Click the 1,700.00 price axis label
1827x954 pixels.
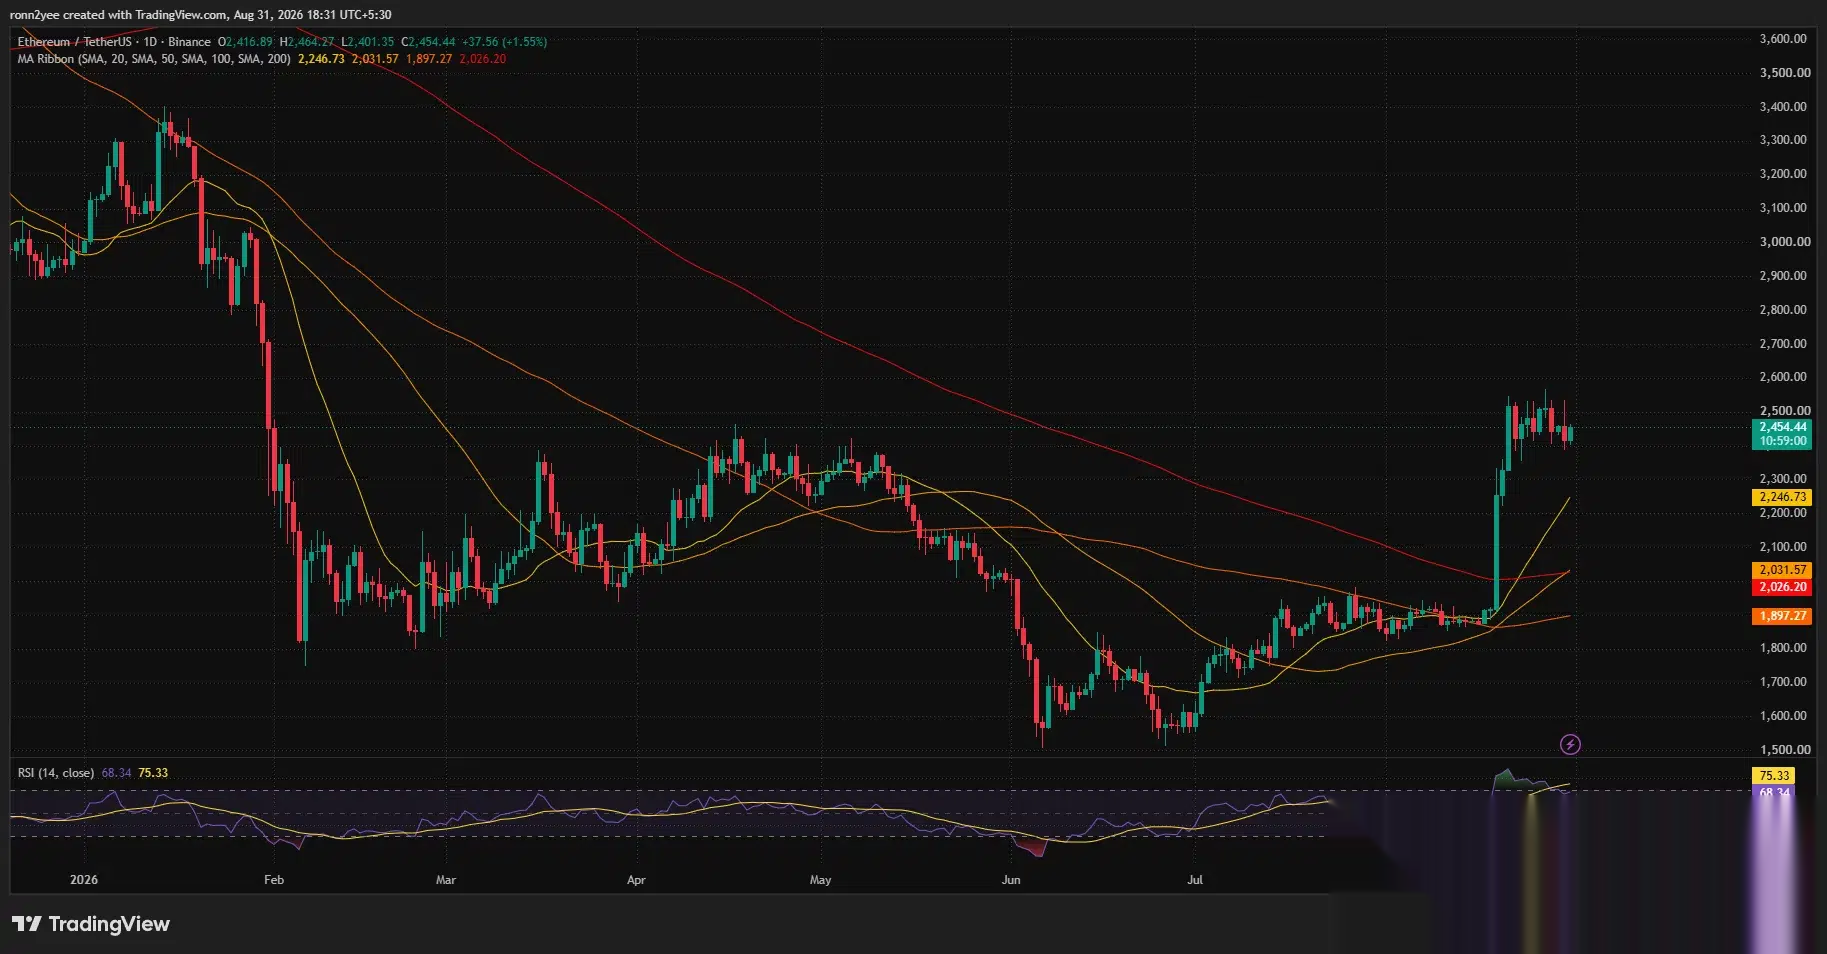click(1784, 682)
